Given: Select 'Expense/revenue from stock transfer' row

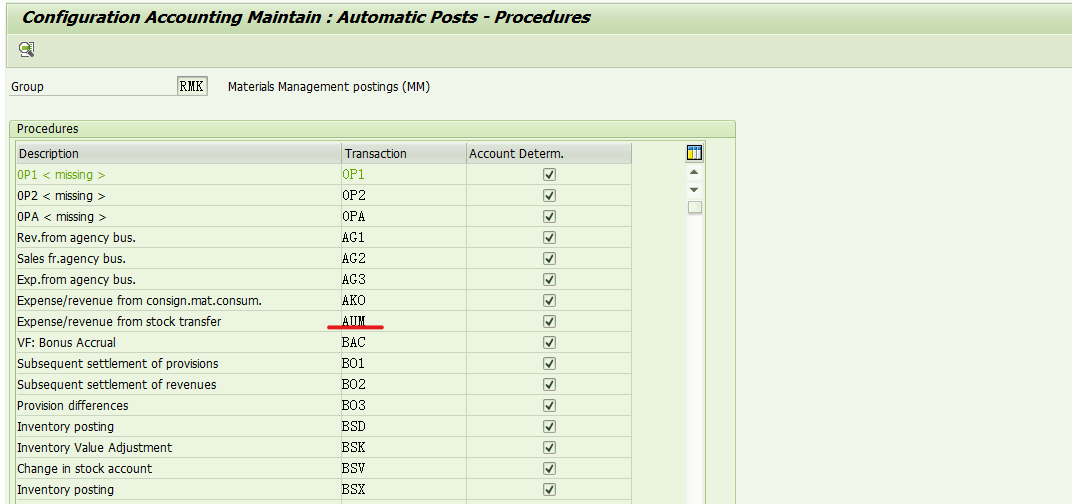Looking at the screenshot, I should click(x=178, y=321).
